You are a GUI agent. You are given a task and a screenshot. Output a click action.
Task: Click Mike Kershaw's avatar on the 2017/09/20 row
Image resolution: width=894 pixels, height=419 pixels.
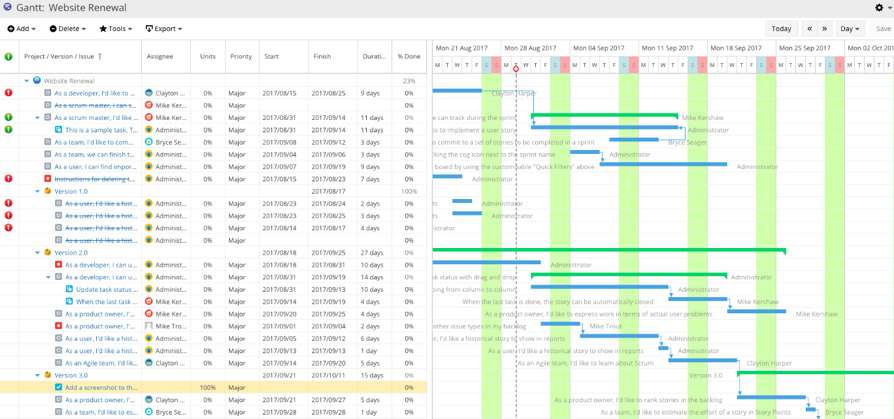[x=149, y=314]
